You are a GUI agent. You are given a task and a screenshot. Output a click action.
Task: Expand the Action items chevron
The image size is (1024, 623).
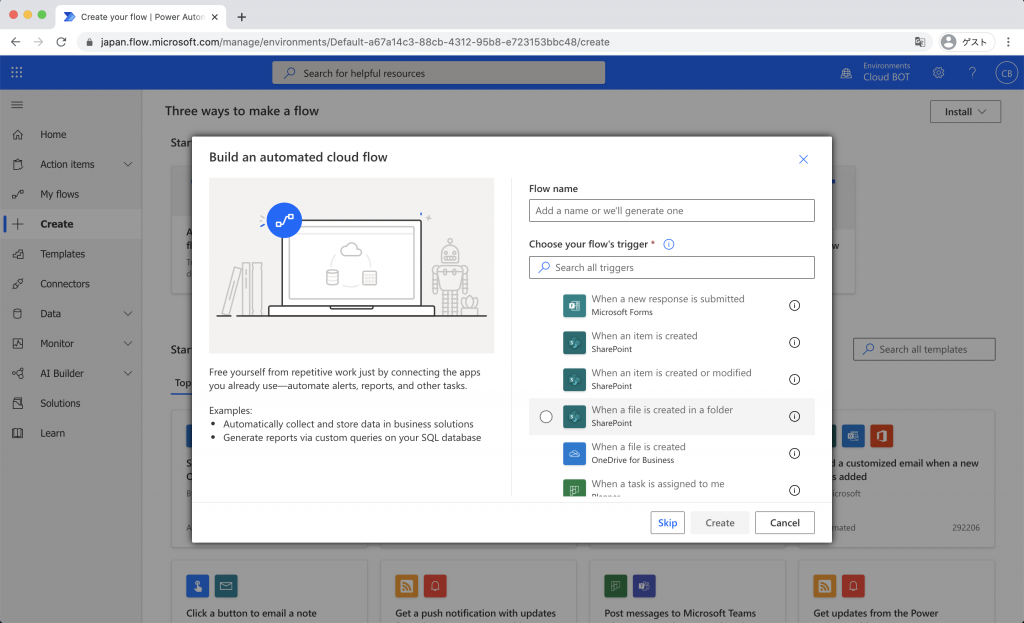[x=128, y=165]
